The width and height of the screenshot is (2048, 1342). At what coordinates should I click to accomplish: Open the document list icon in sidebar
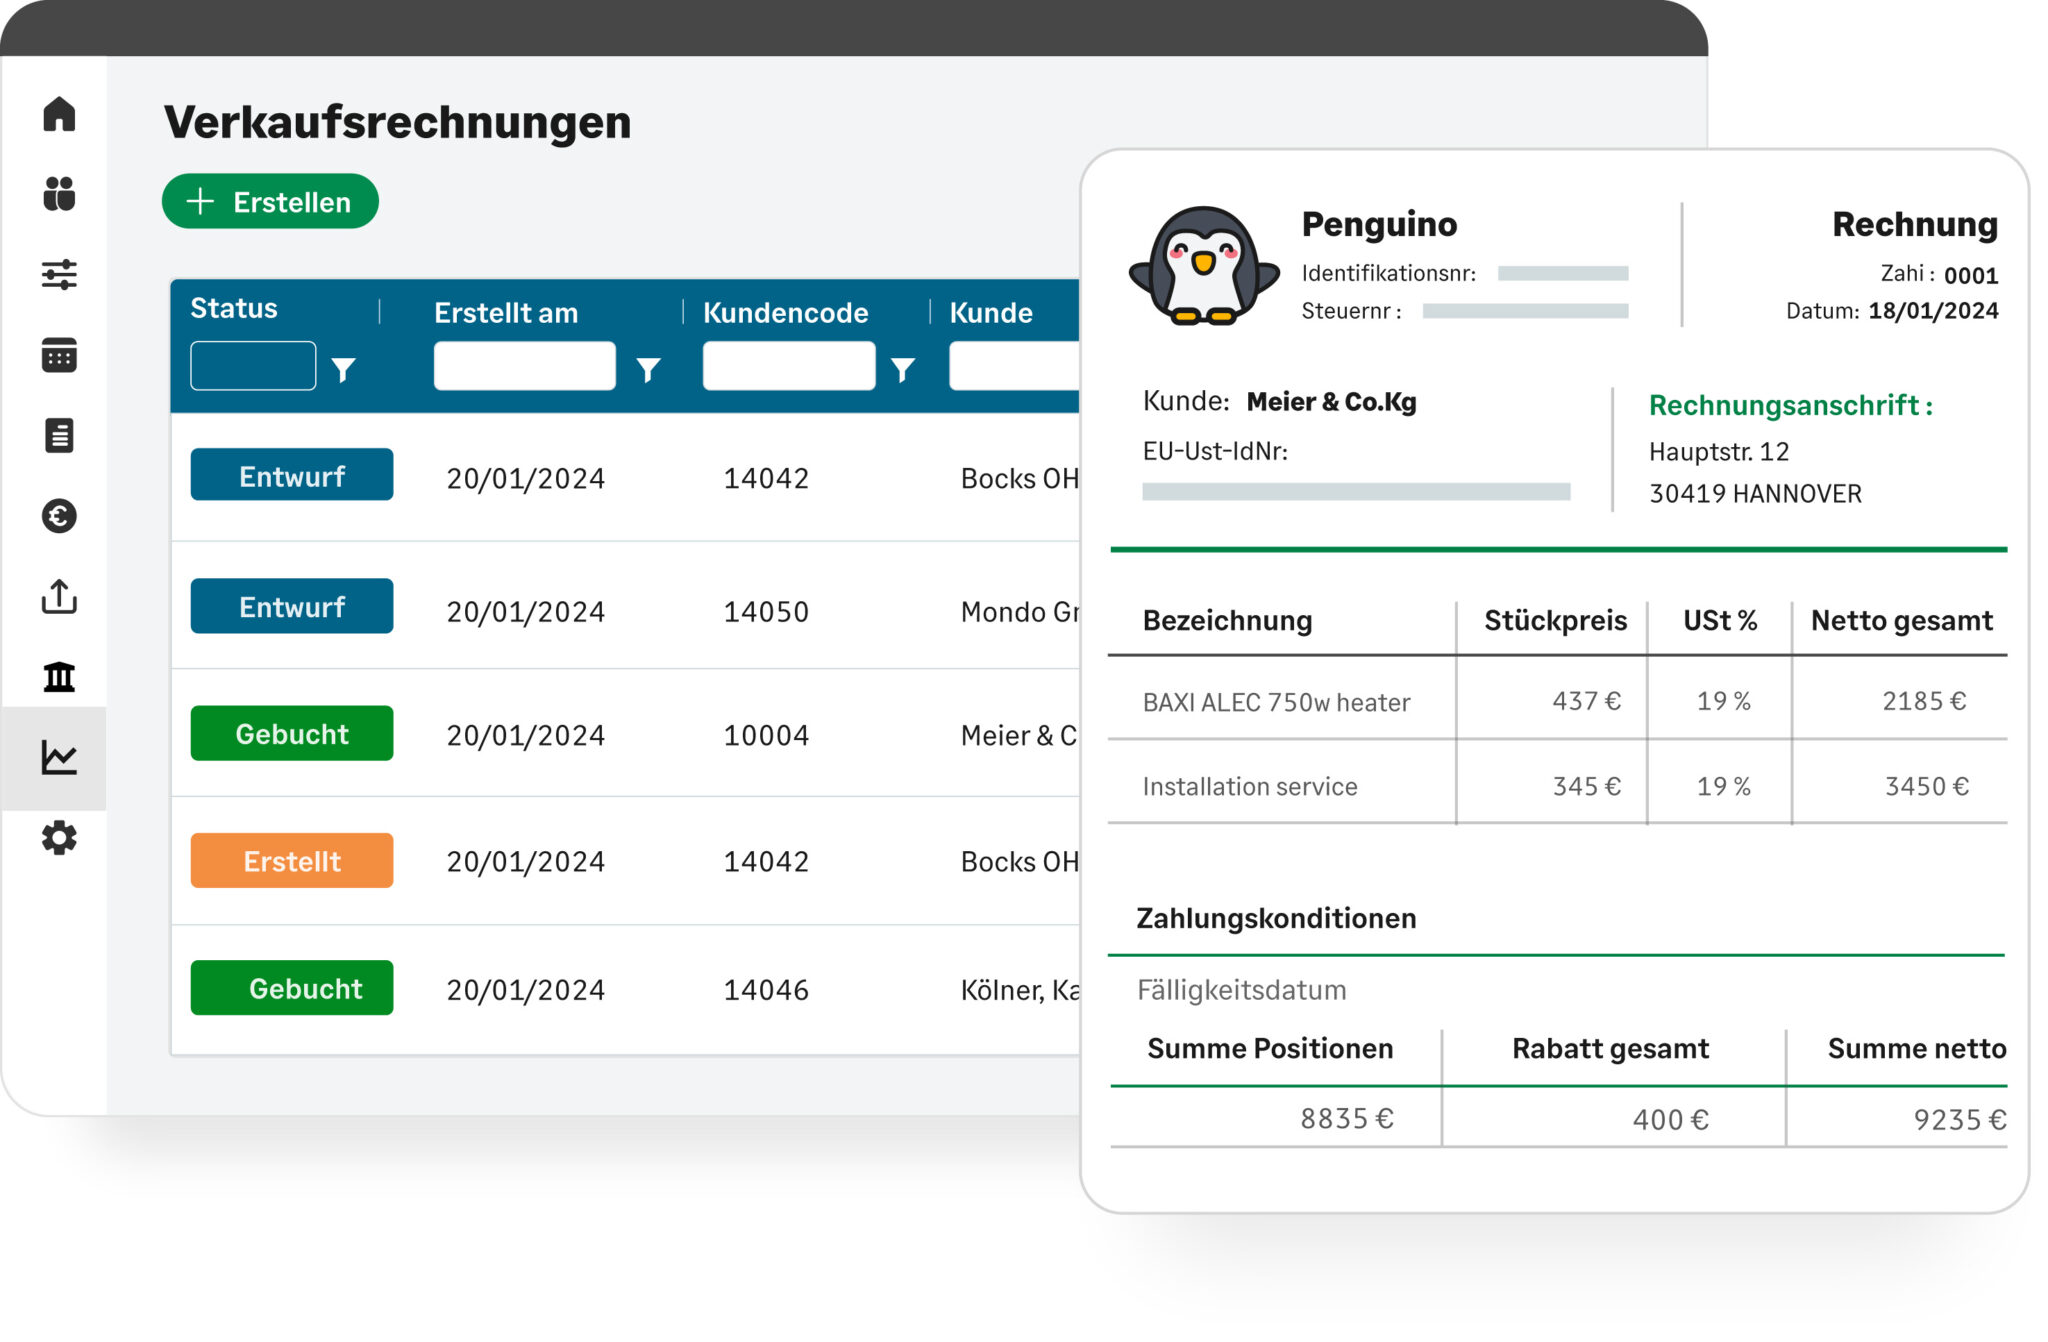[59, 436]
